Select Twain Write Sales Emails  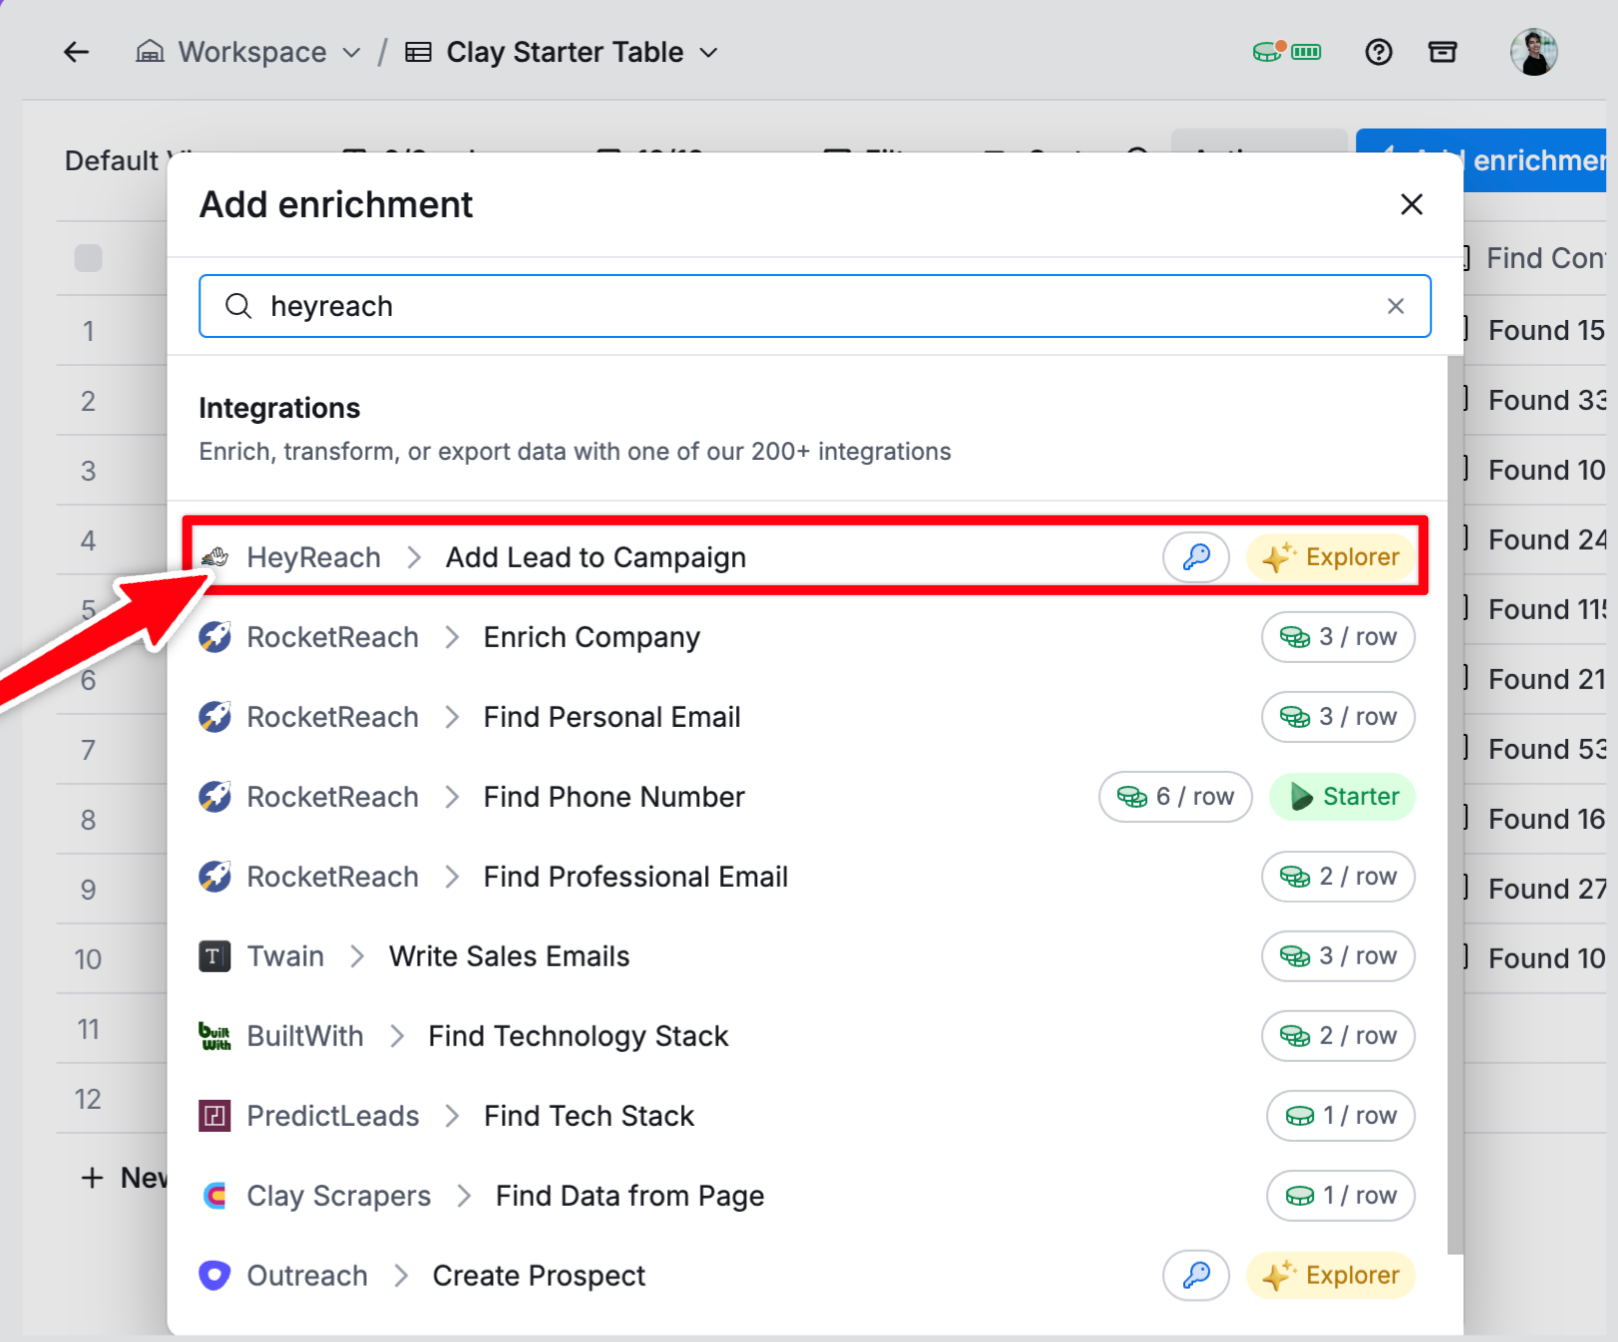pos(806,957)
